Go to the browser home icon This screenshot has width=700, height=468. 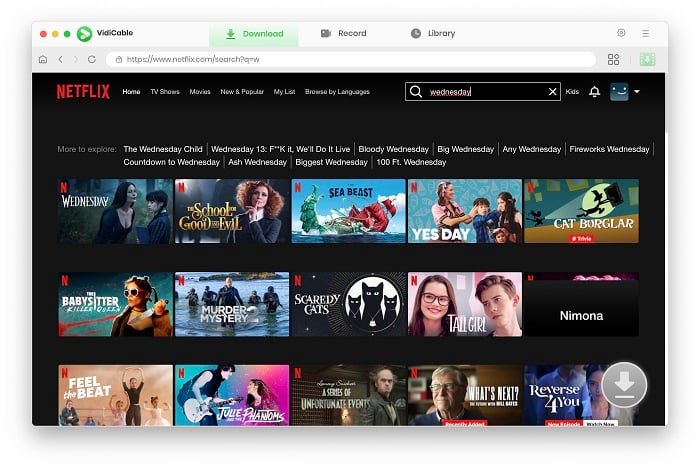point(43,59)
